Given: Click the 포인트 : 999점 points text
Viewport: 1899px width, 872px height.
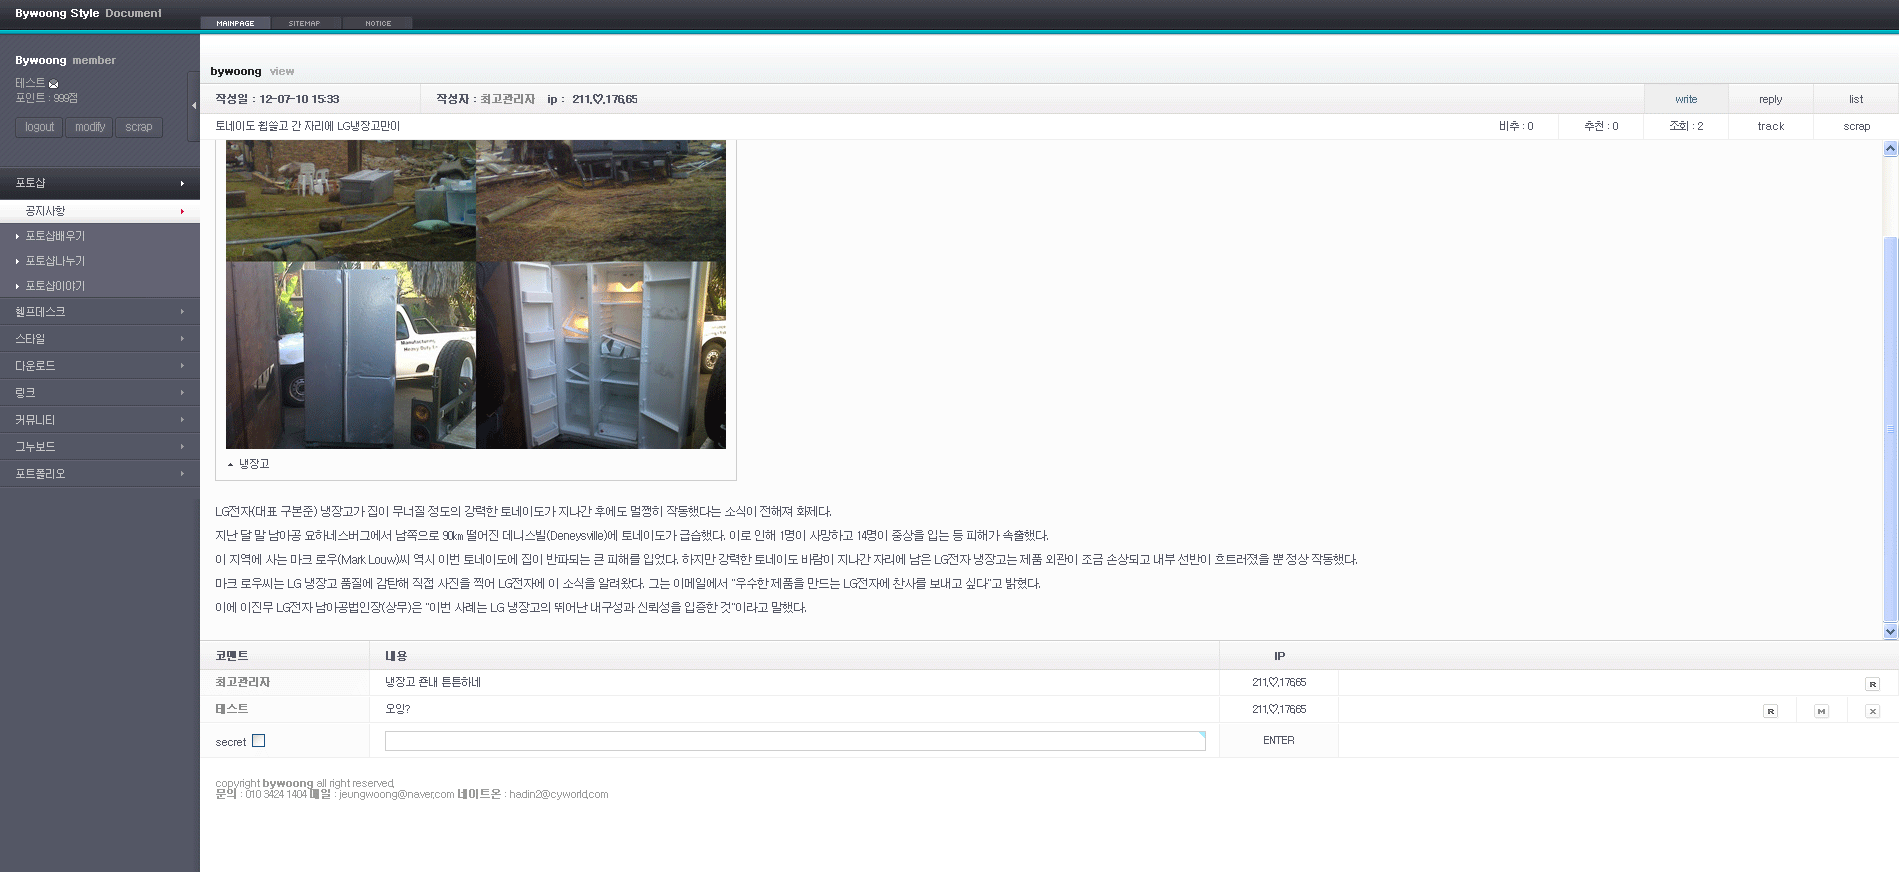Looking at the screenshot, I should (46, 98).
